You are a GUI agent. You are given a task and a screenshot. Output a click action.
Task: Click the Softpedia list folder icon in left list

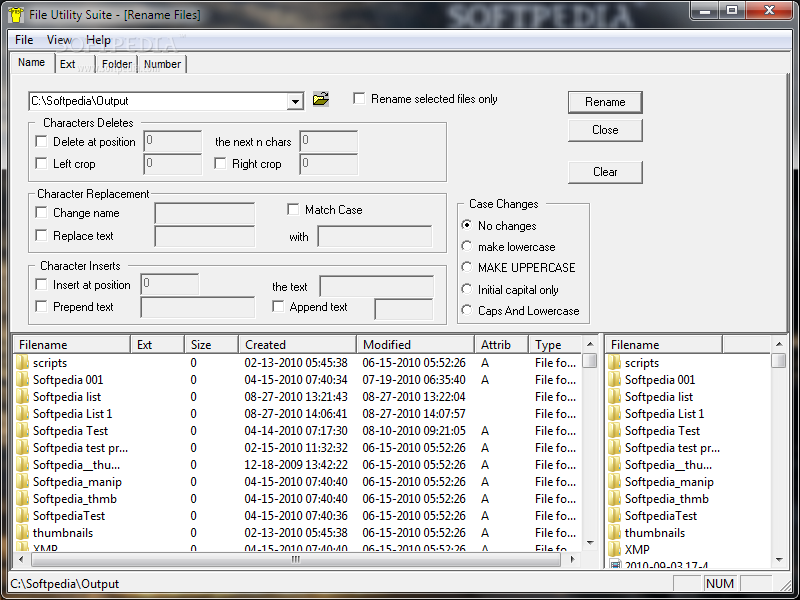point(22,396)
